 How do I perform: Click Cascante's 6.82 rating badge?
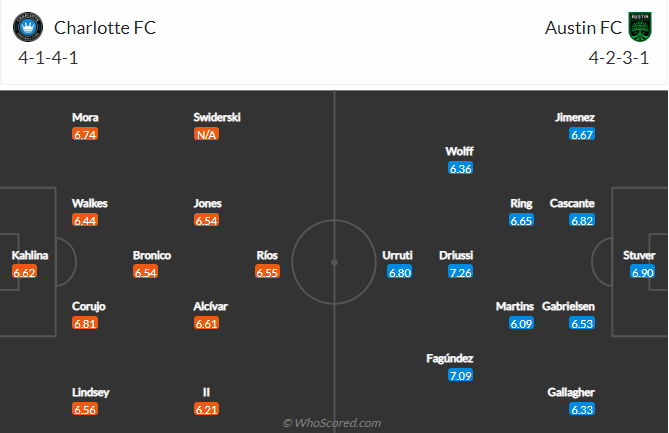tap(582, 221)
